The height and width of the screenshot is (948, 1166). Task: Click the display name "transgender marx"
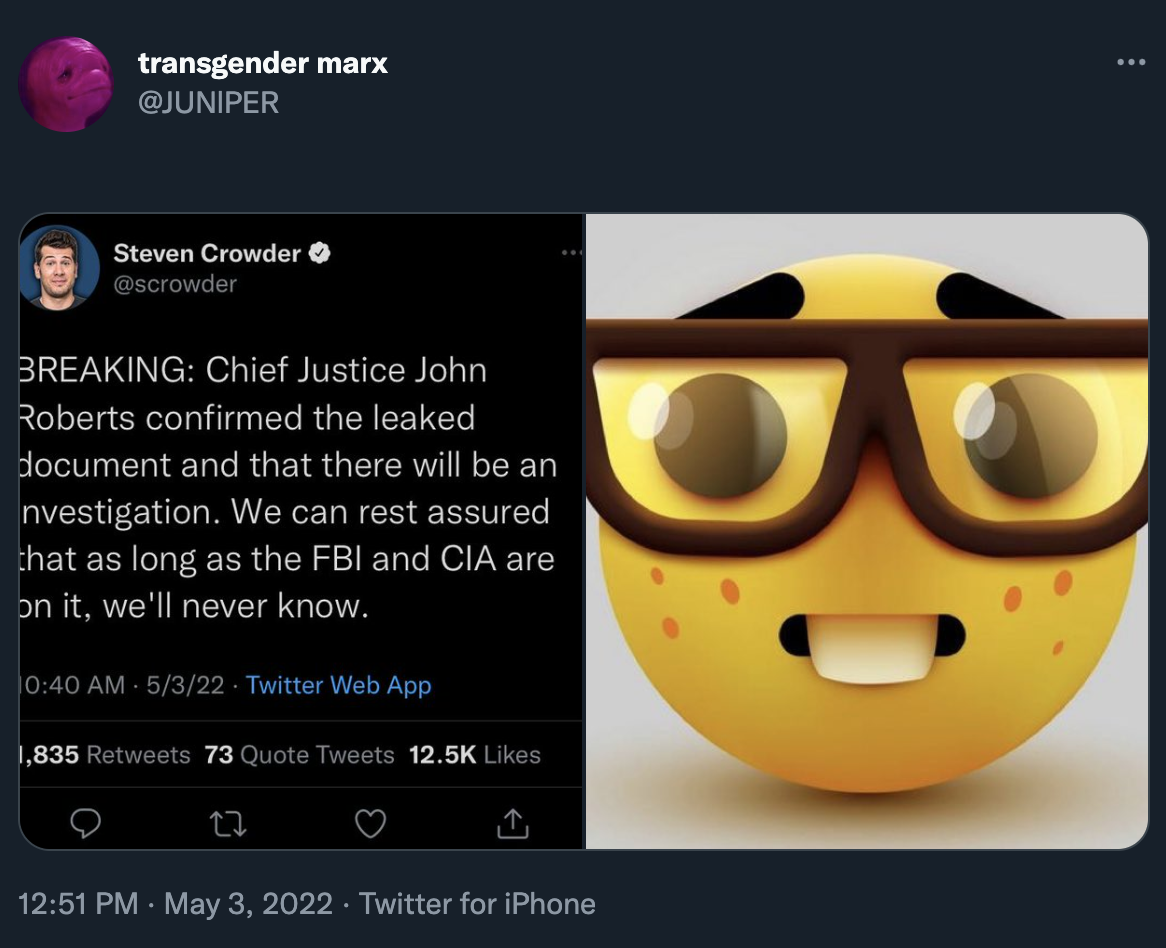point(263,64)
